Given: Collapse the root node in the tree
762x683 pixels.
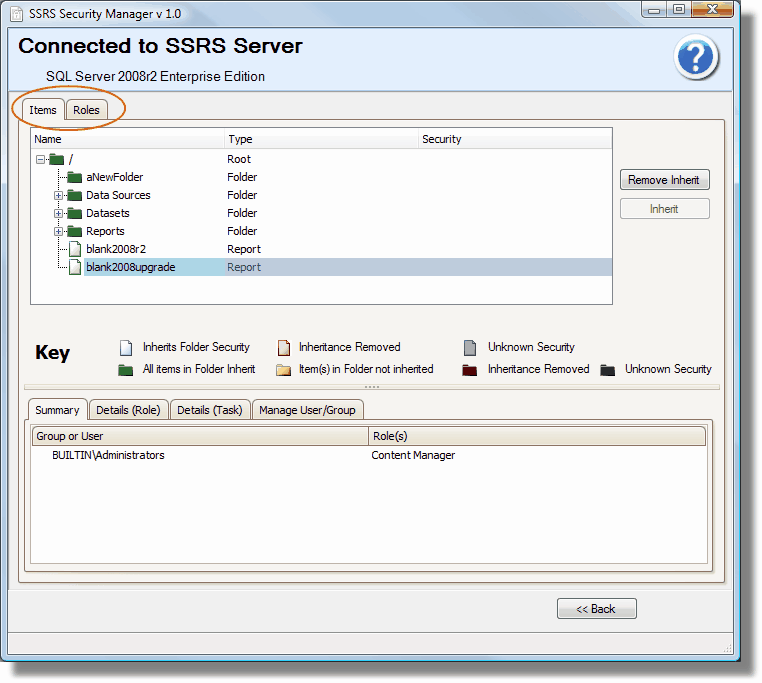Looking at the screenshot, I should [x=40, y=159].
